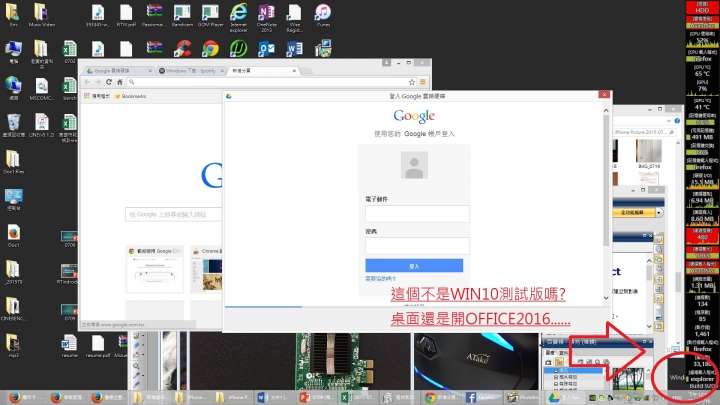
Task: Click Chrome's back arrow button
Action: click(x=87, y=82)
